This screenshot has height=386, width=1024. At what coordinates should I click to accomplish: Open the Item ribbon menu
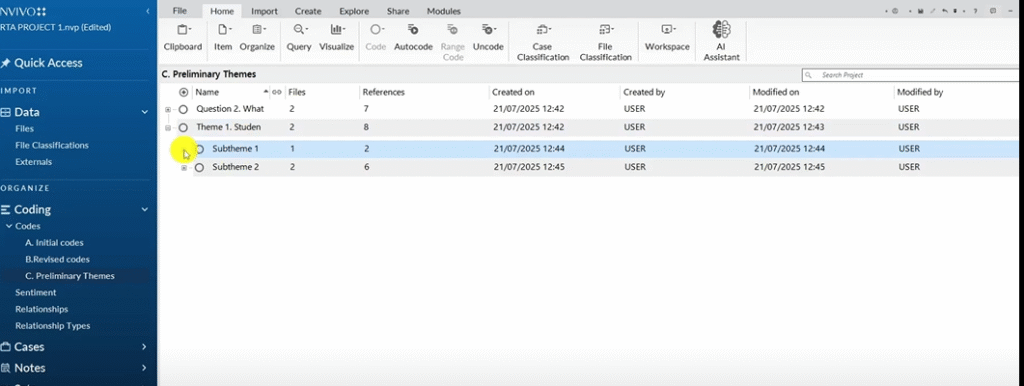[x=223, y=38]
